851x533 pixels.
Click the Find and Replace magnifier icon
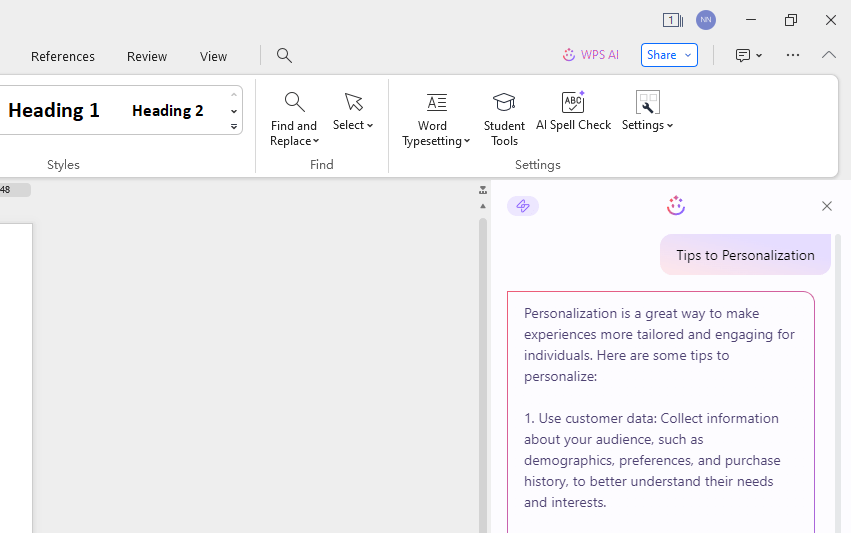click(294, 102)
